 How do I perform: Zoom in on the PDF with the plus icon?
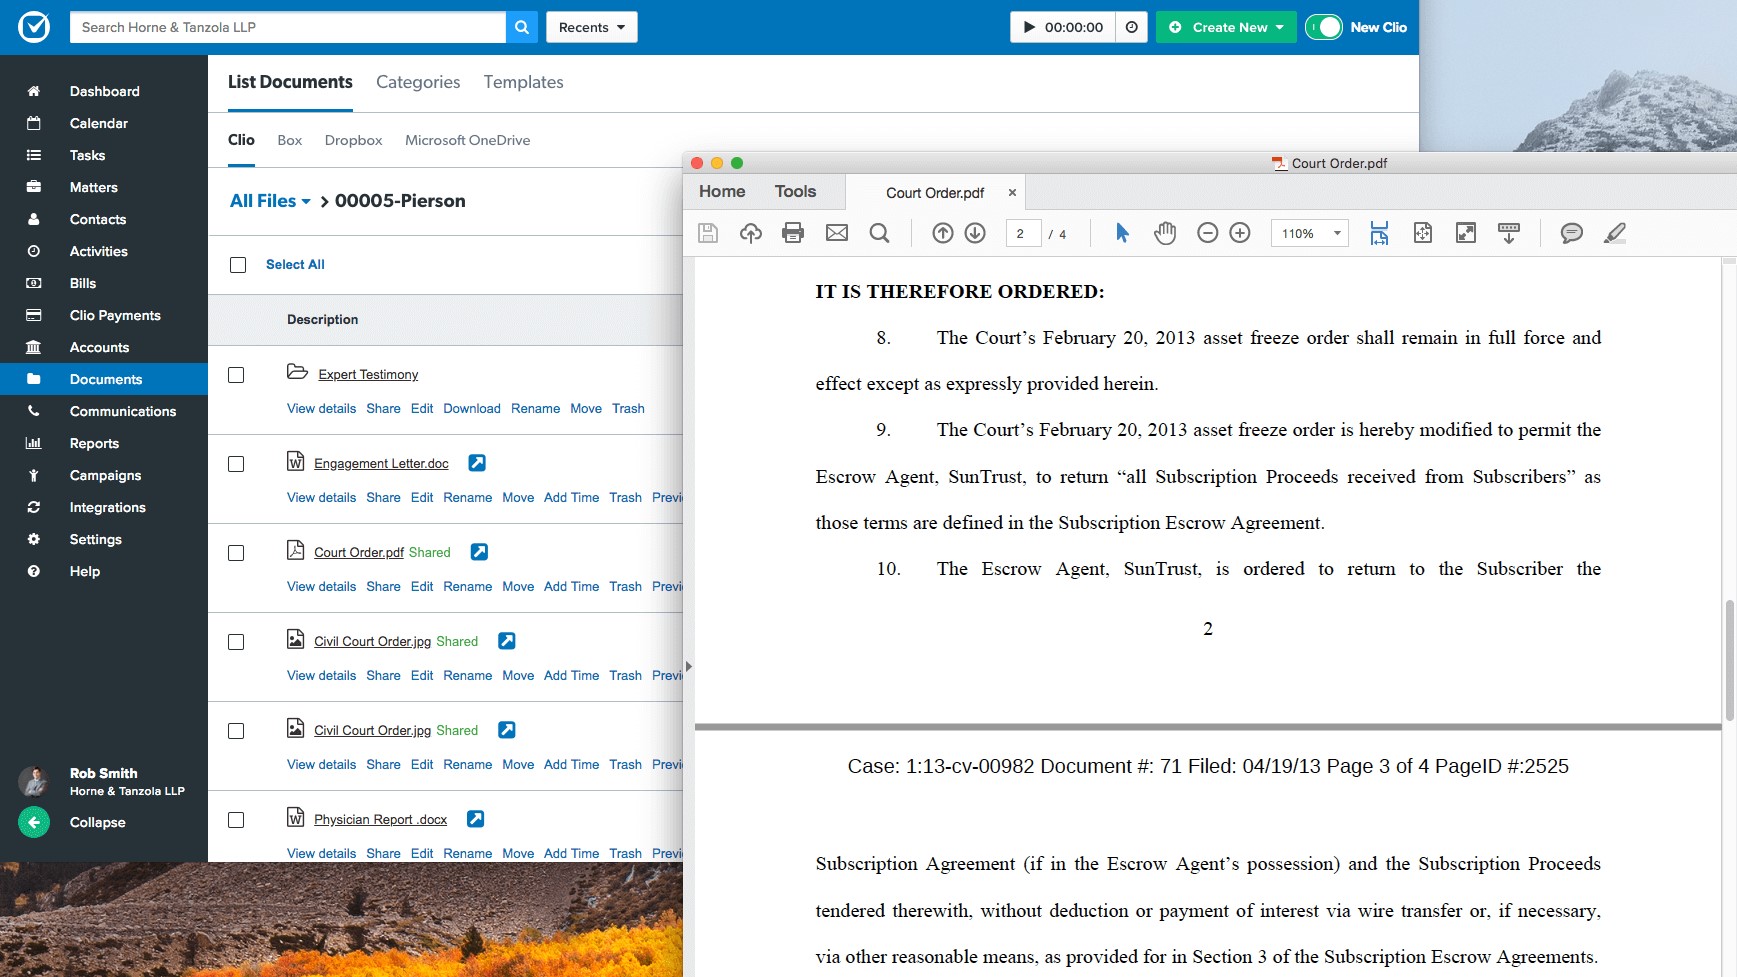pyautogui.click(x=1239, y=232)
